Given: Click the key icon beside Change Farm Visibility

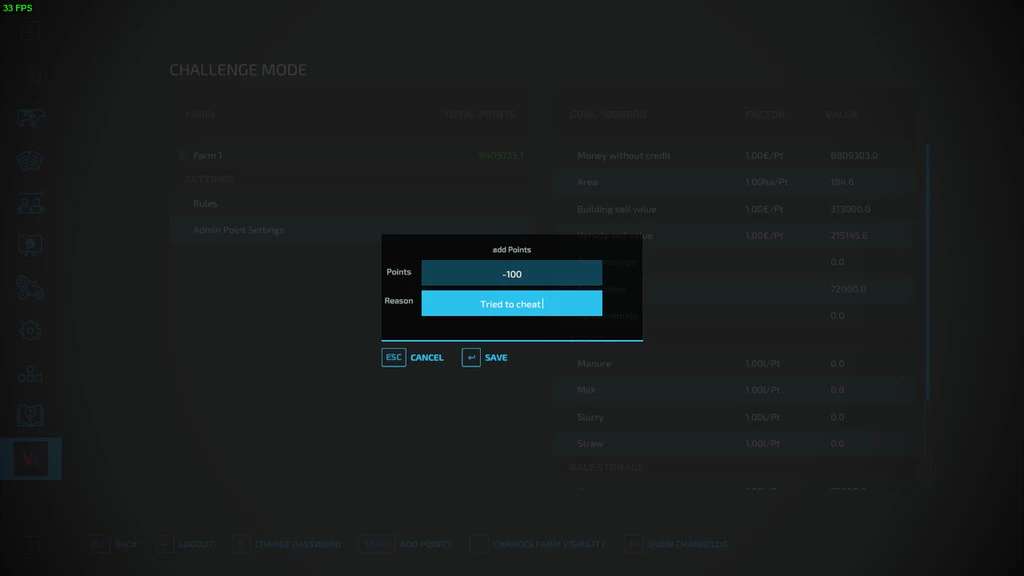Looking at the screenshot, I should (x=479, y=544).
